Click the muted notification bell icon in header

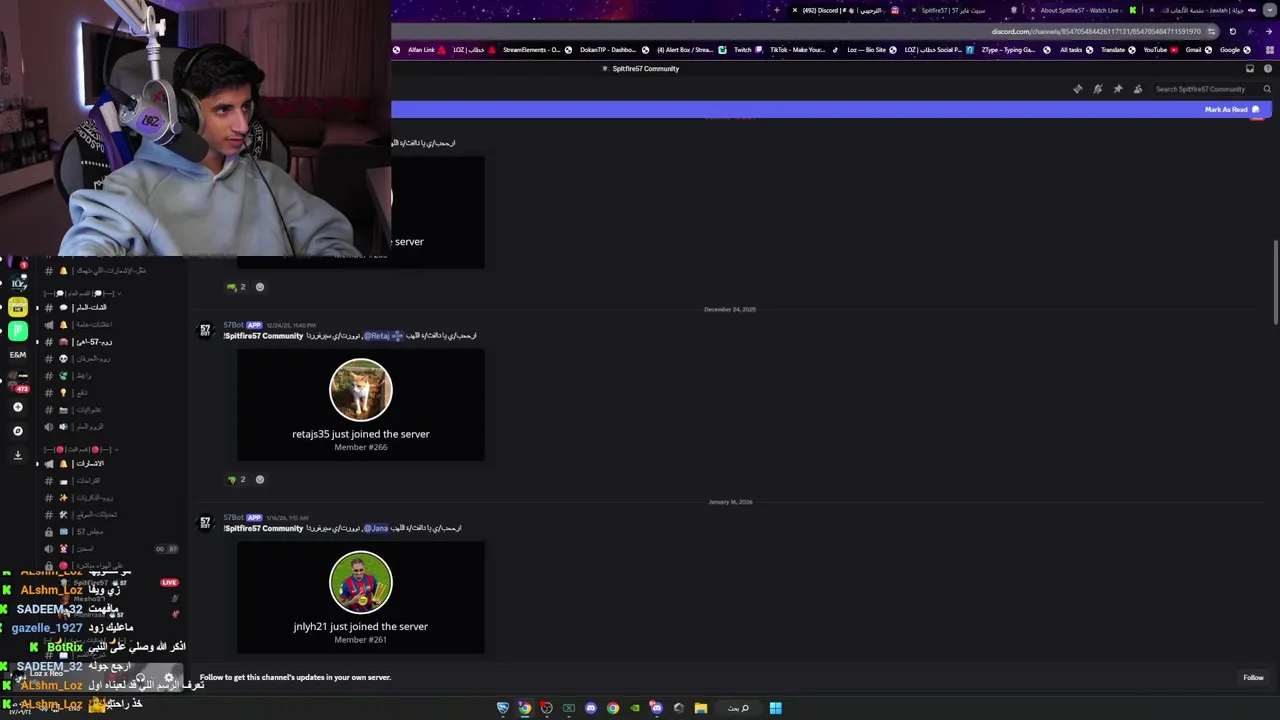pos(1097,89)
